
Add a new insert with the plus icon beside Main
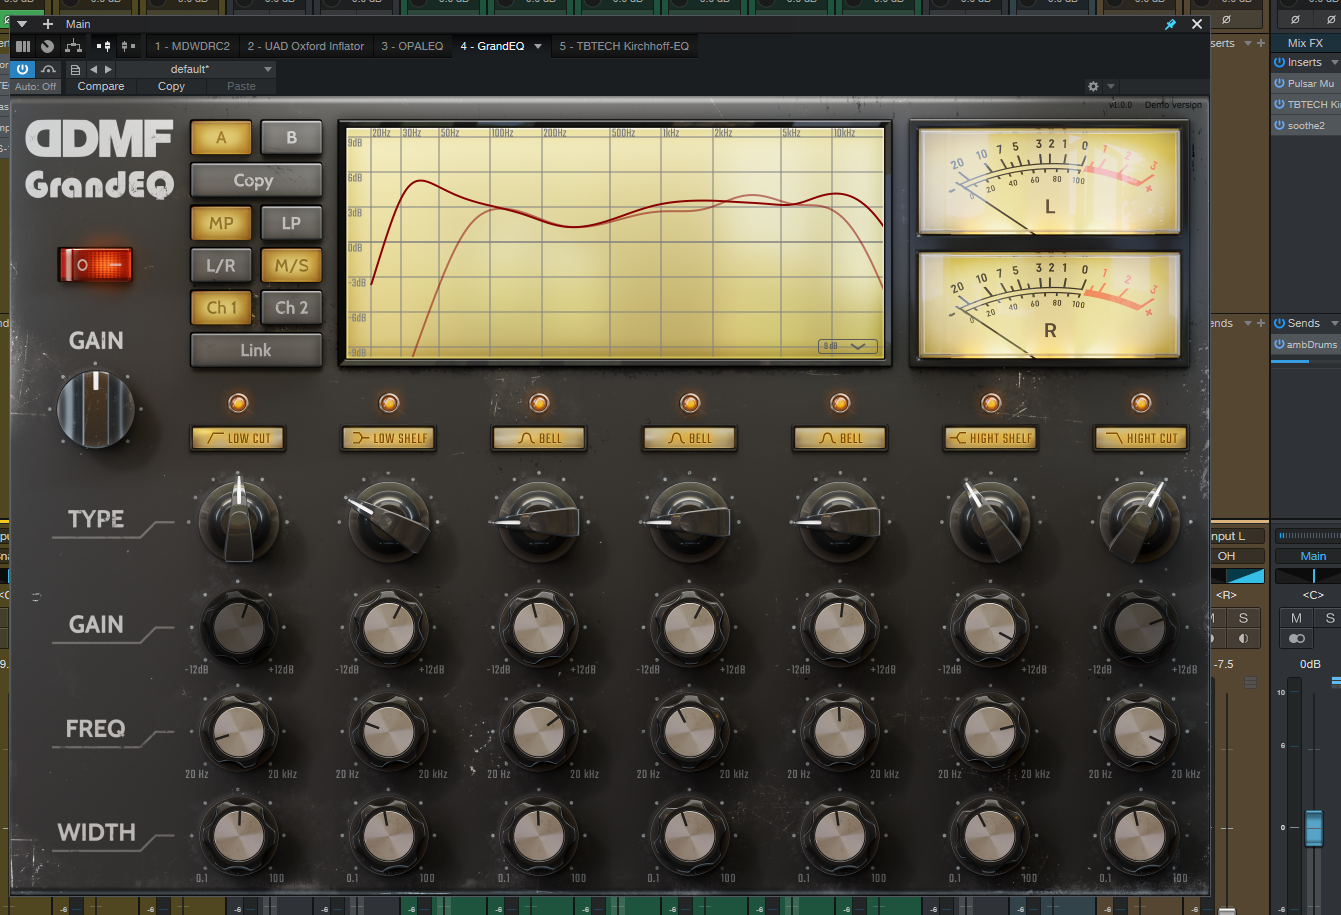coord(47,24)
